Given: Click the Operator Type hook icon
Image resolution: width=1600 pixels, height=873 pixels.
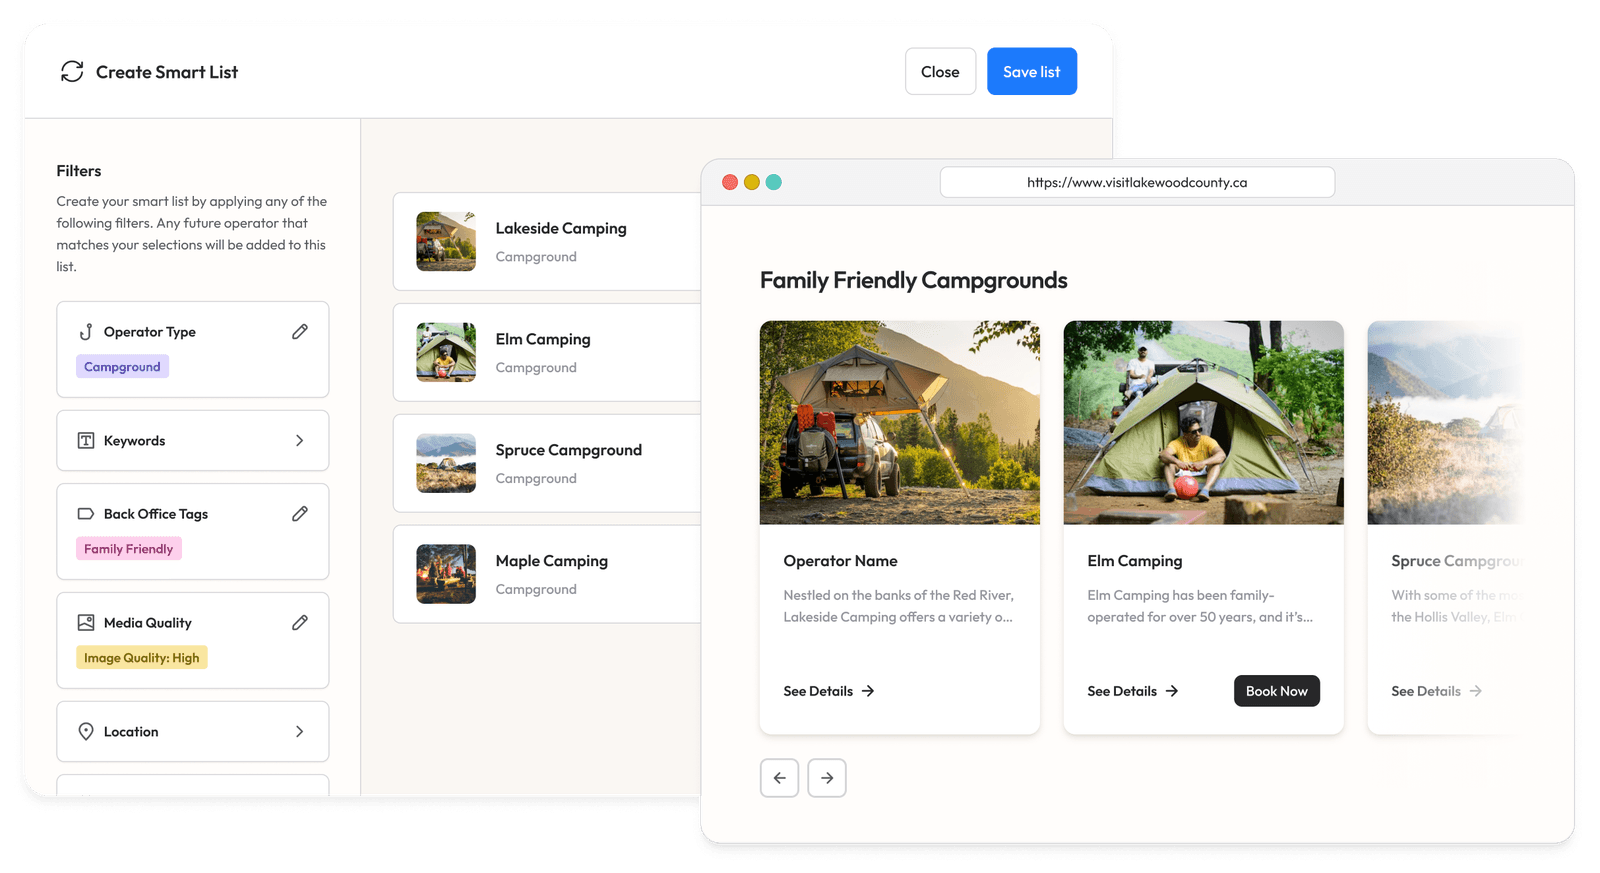Looking at the screenshot, I should (x=86, y=332).
